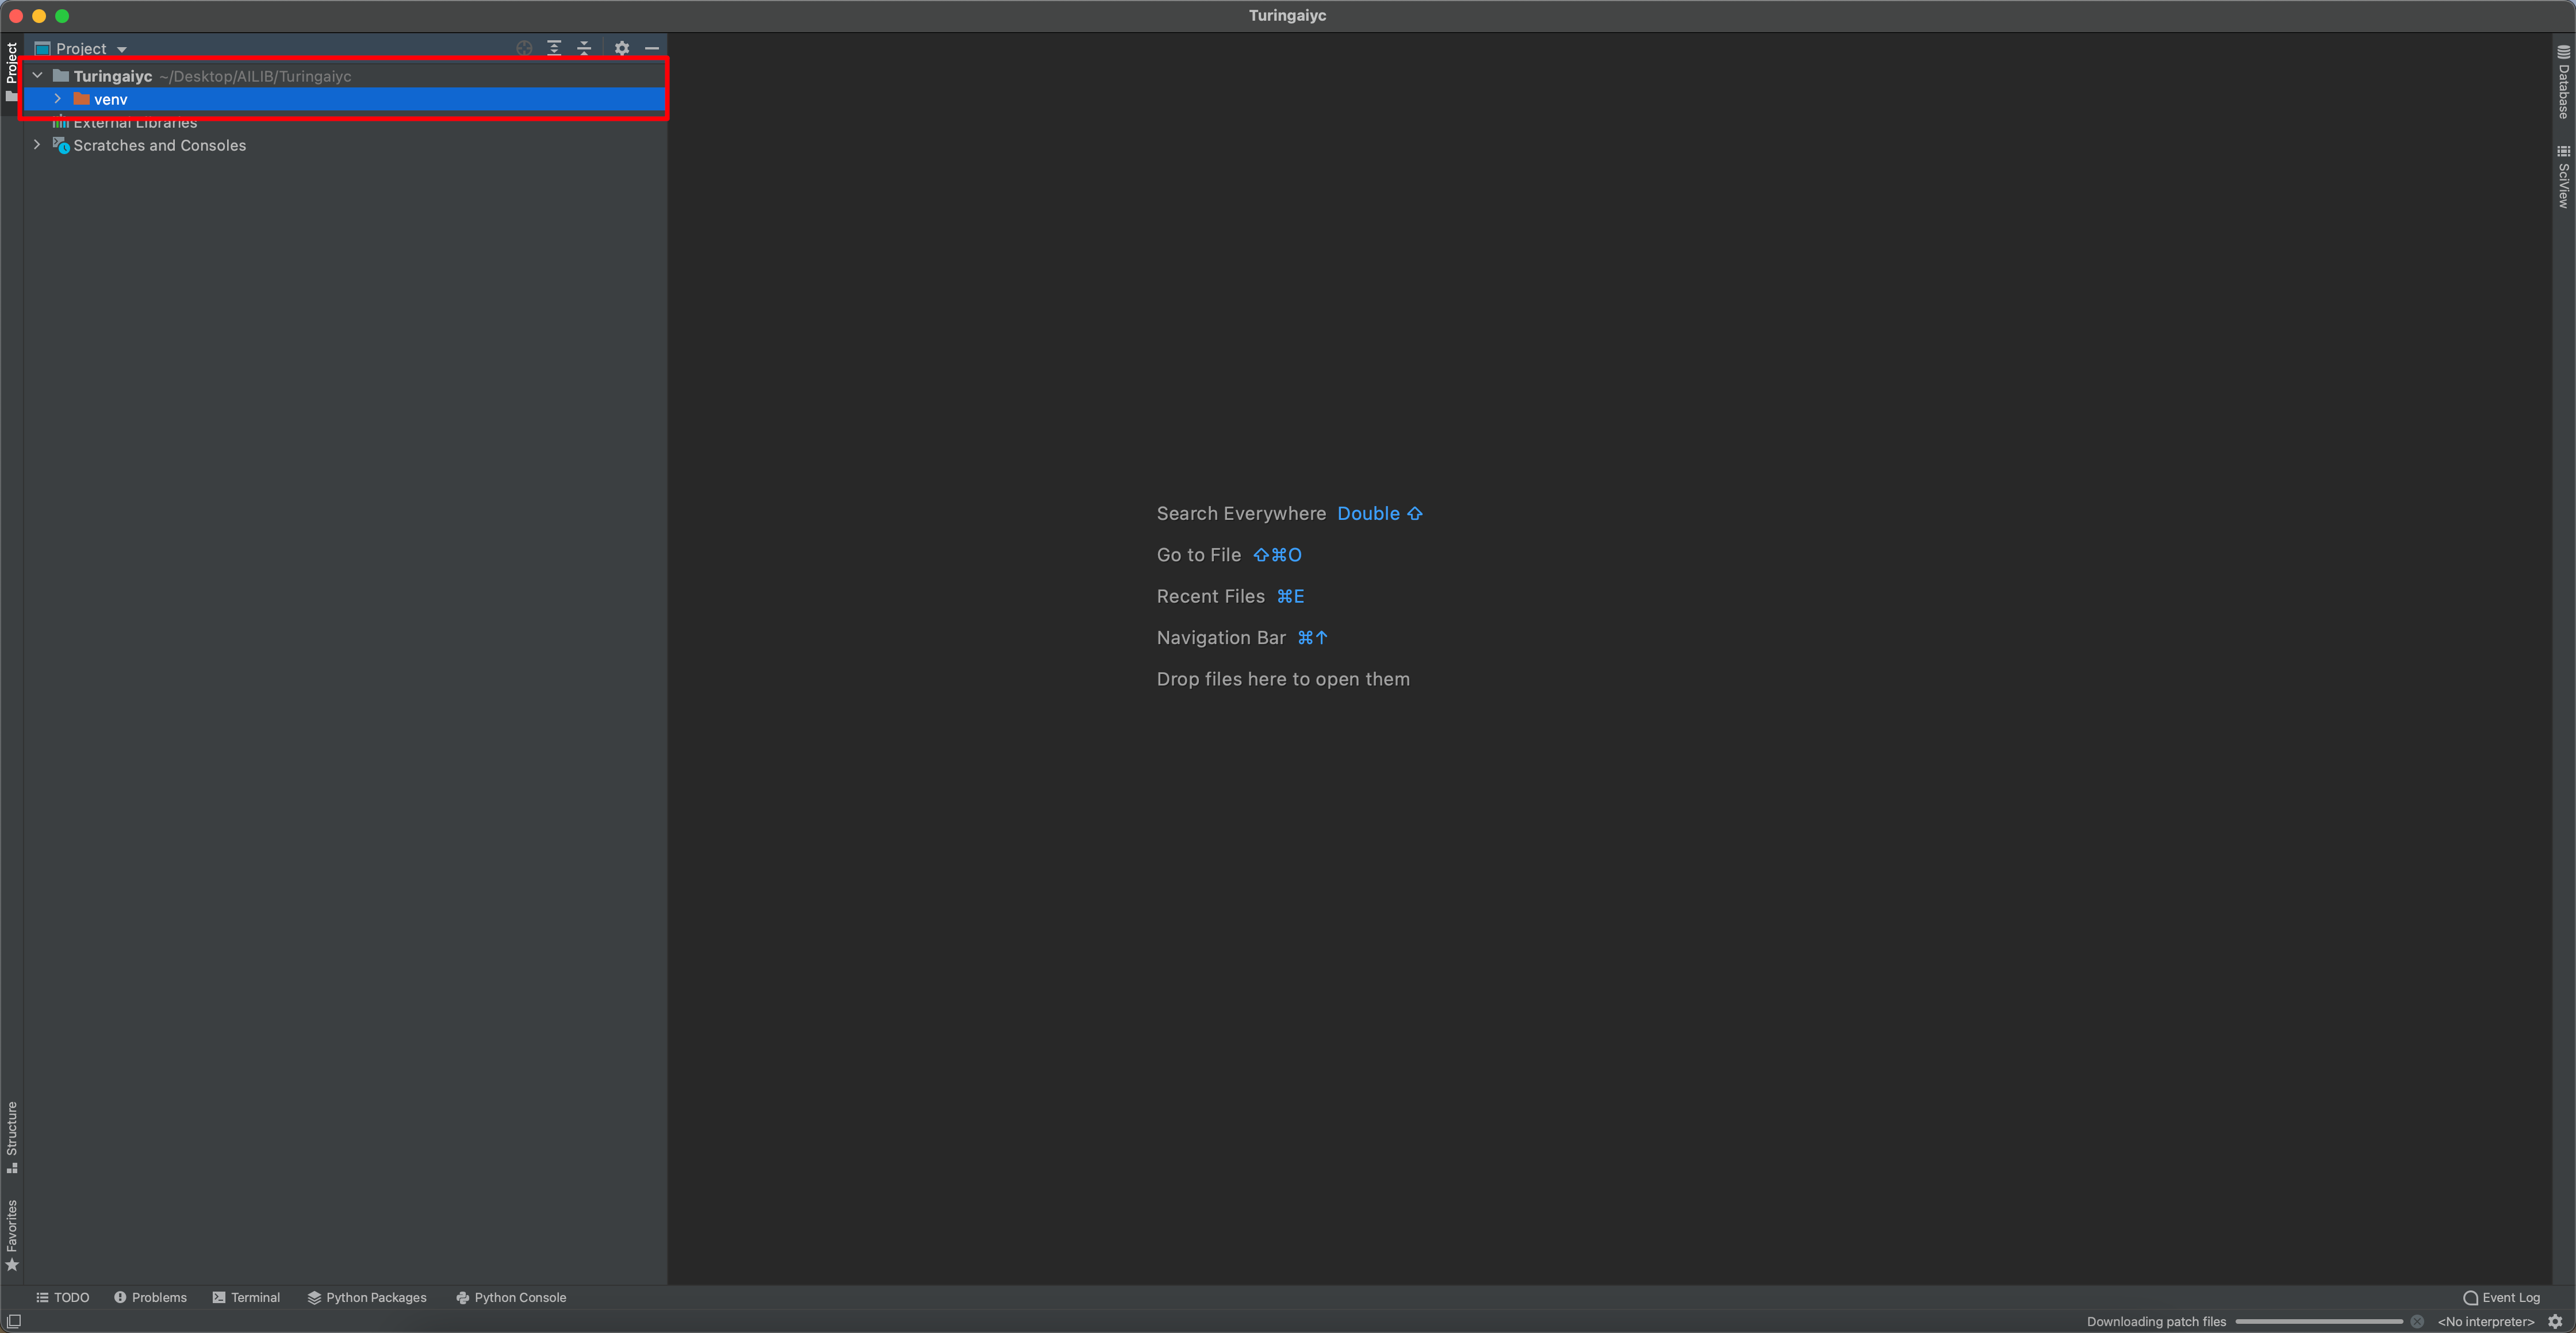Cancel the patch files download
Viewport: 2576px width, 1333px height.
[x=2416, y=1321]
